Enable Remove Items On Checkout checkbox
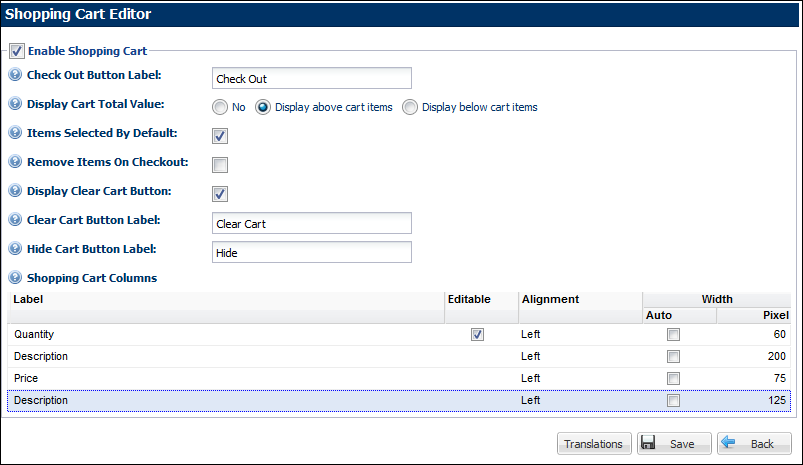803x465 pixels. tap(220, 165)
